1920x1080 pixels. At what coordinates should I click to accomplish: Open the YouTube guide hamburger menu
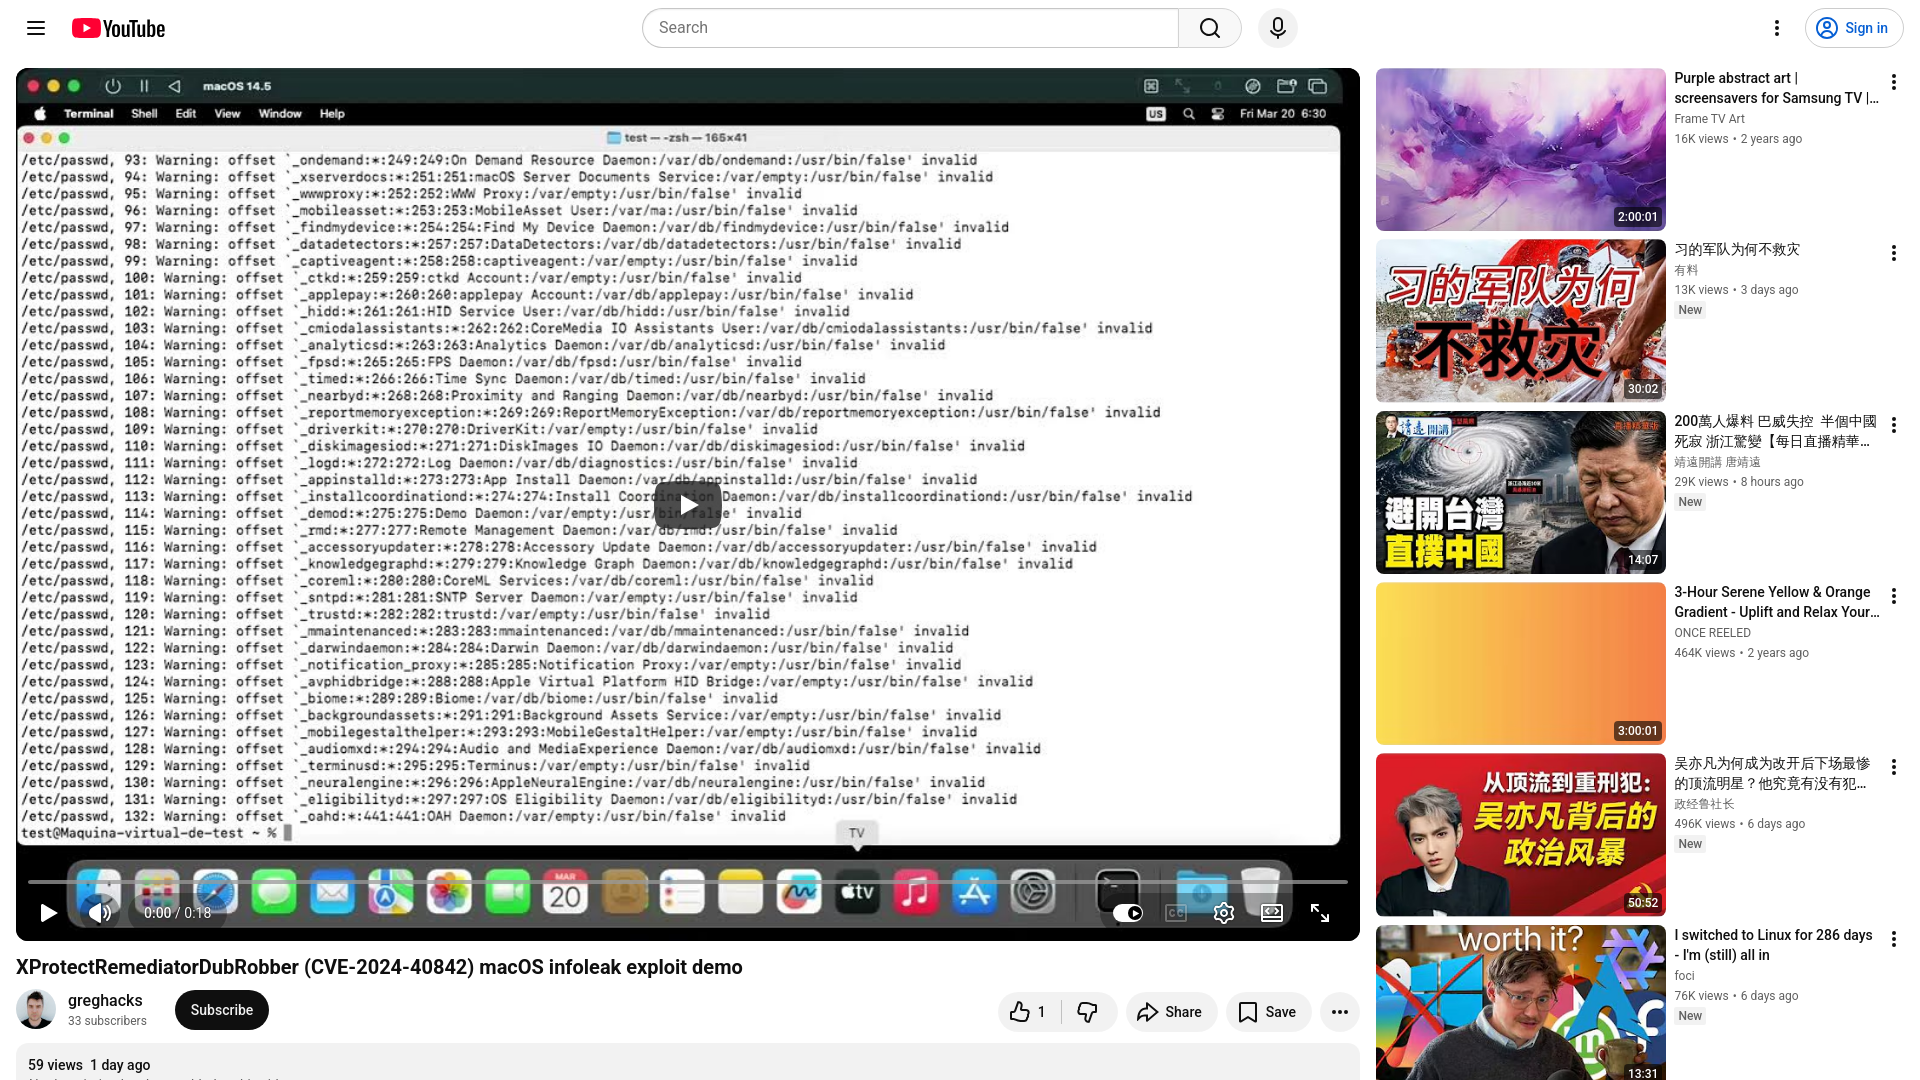pos(36,28)
